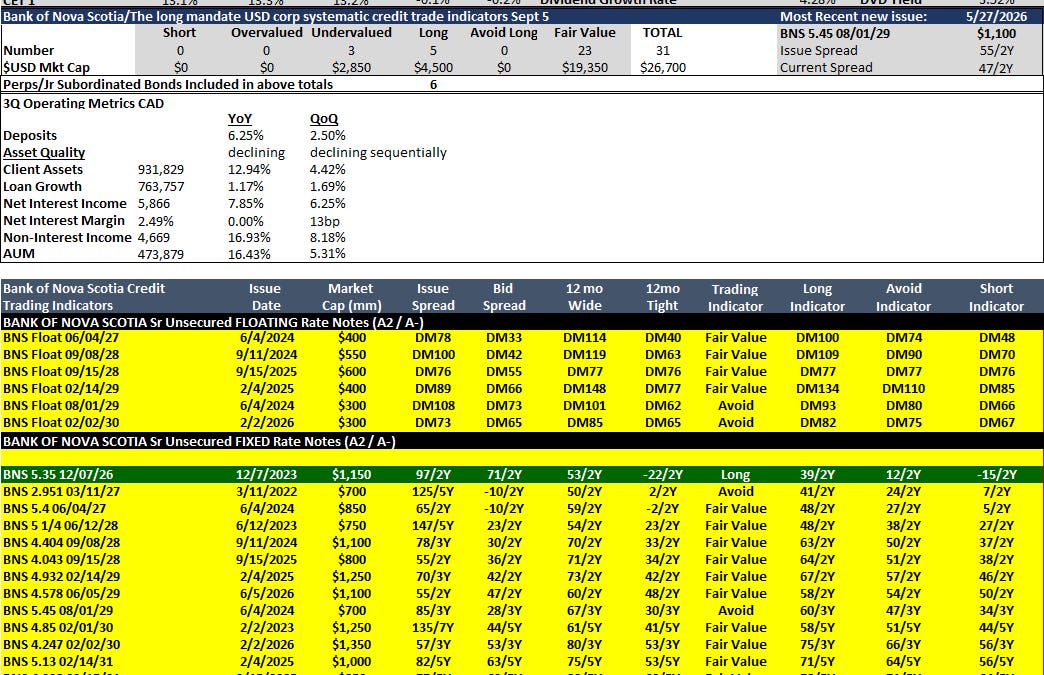Click BNS 4.043 09/15/28 long indicator 64/2Y
This screenshot has height=675, width=1044.
[x=817, y=560]
